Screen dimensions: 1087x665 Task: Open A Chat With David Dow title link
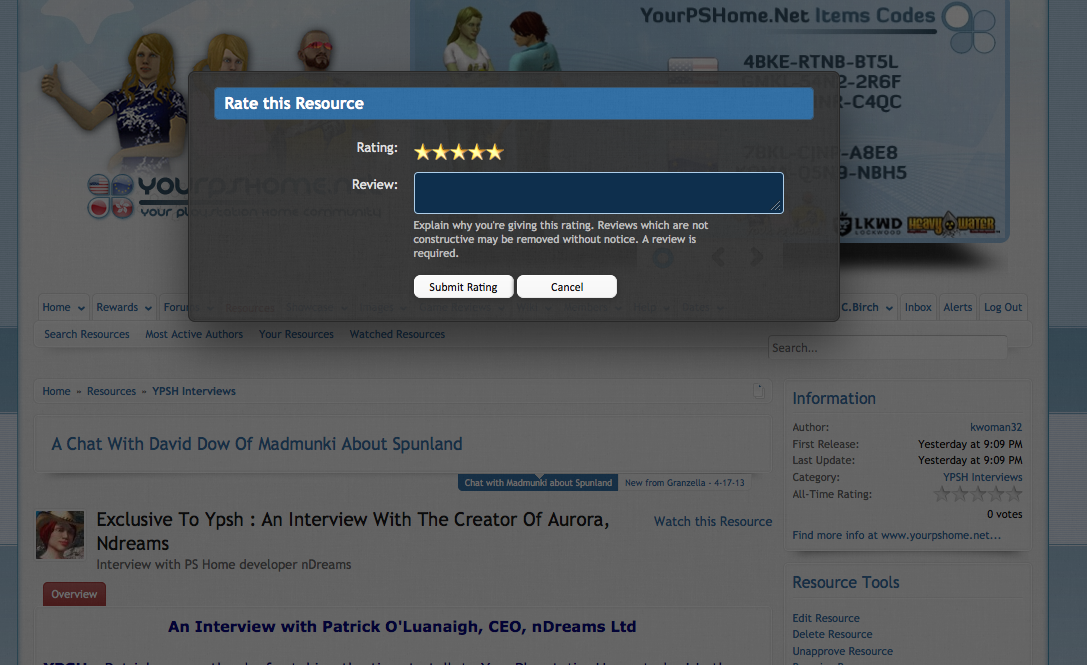[256, 444]
